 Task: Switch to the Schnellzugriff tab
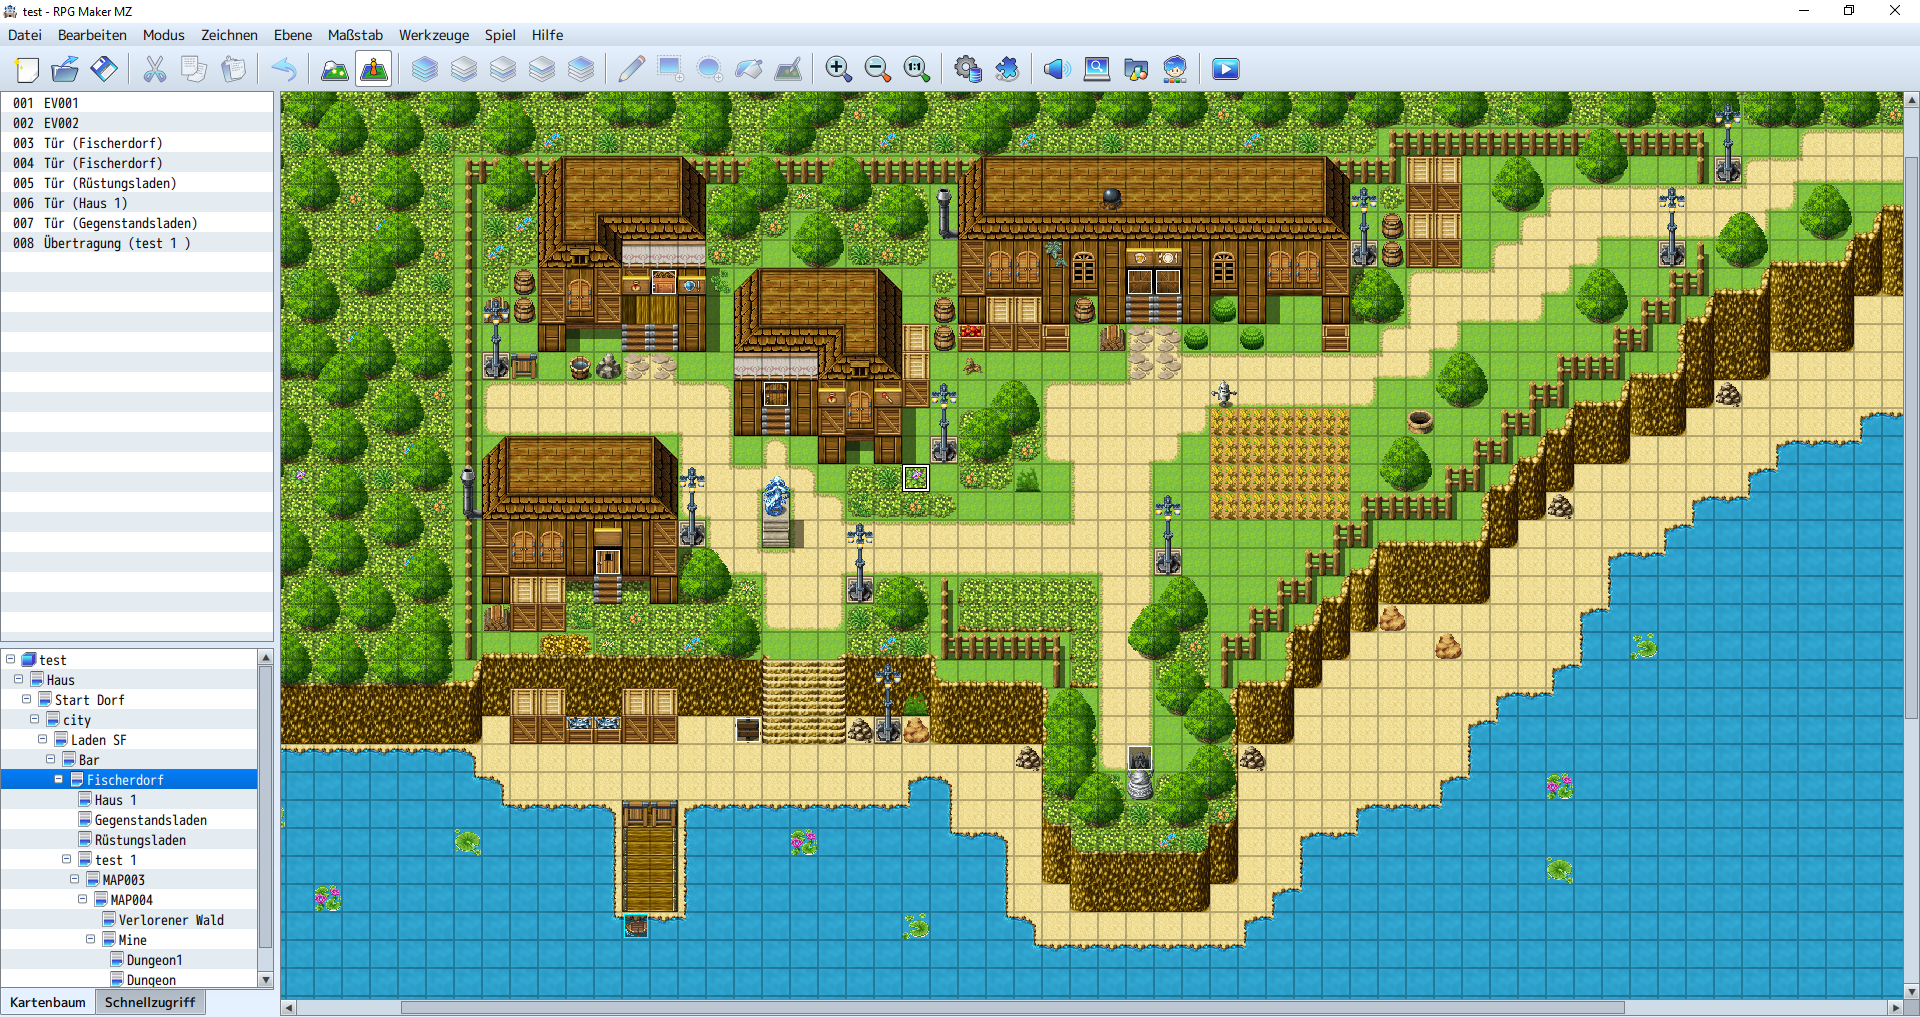pos(150,1002)
